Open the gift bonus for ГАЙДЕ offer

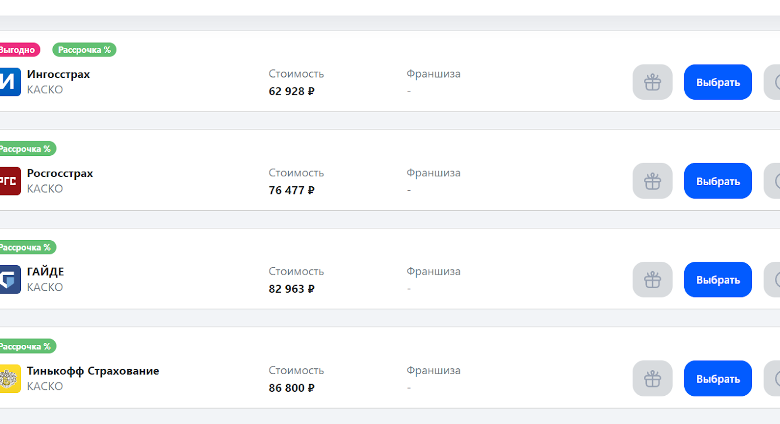[x=652, y=279]
